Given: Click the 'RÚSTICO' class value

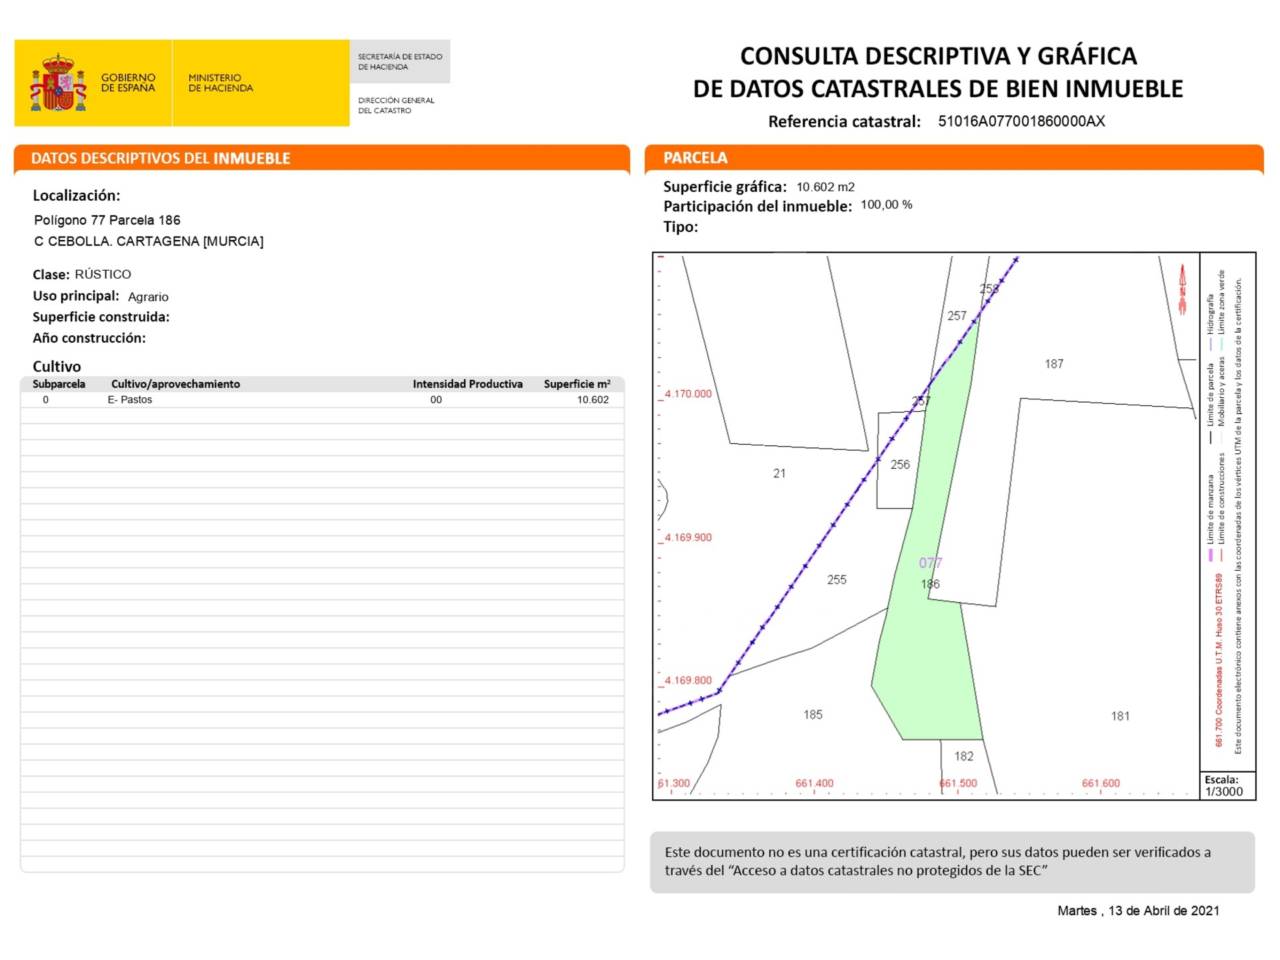Looking at the screenshot, I should (103, 274).
